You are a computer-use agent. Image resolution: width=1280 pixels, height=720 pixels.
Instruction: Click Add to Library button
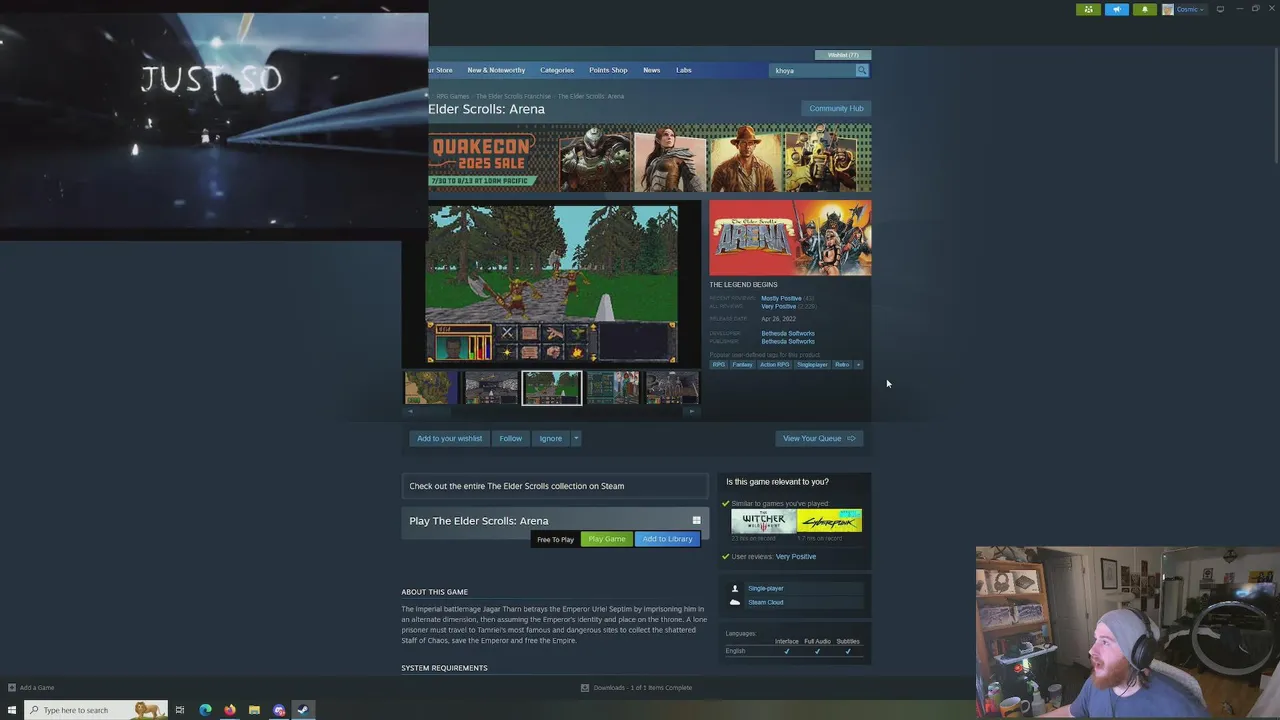[x=667, y=539]
